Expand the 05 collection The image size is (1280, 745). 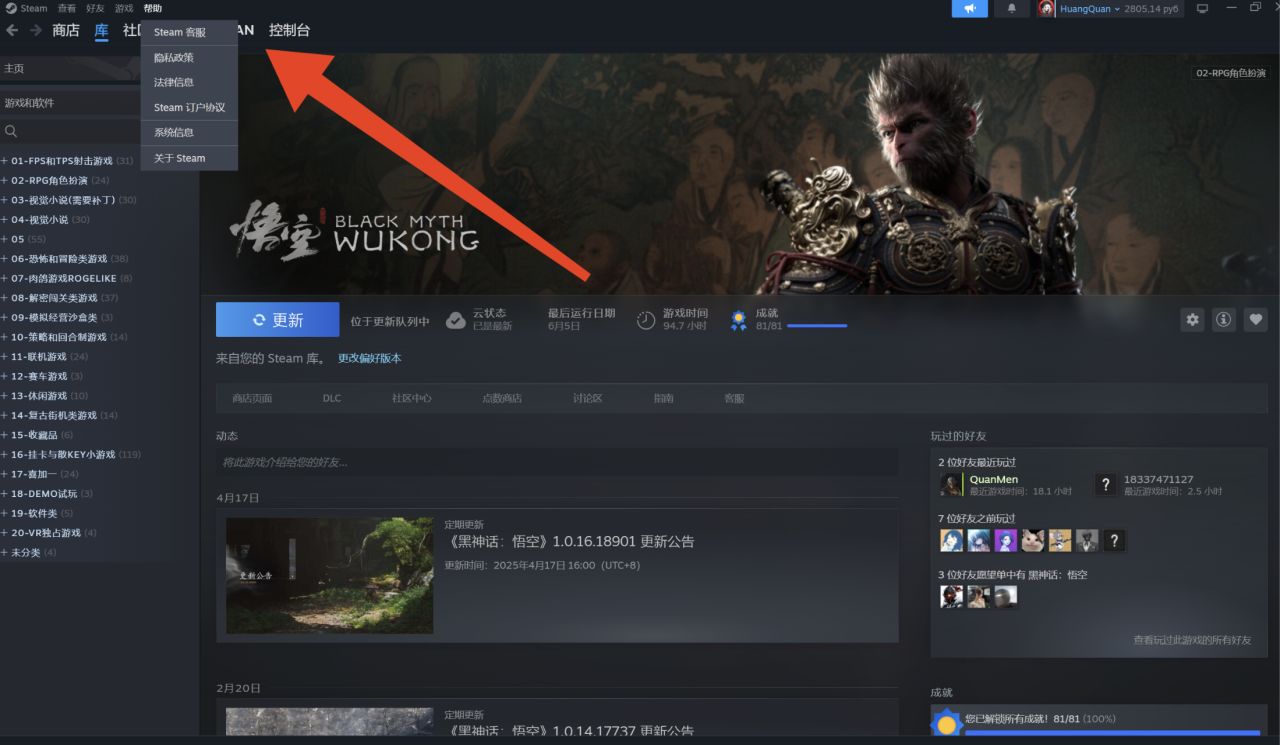(4, 239)
